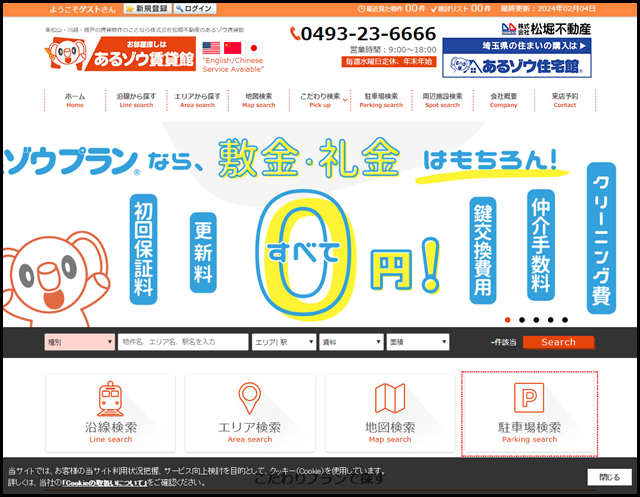Open the エリア検索 Area search card
The width and height of the screenshot is (640, 497).
(x=250, y=413)
